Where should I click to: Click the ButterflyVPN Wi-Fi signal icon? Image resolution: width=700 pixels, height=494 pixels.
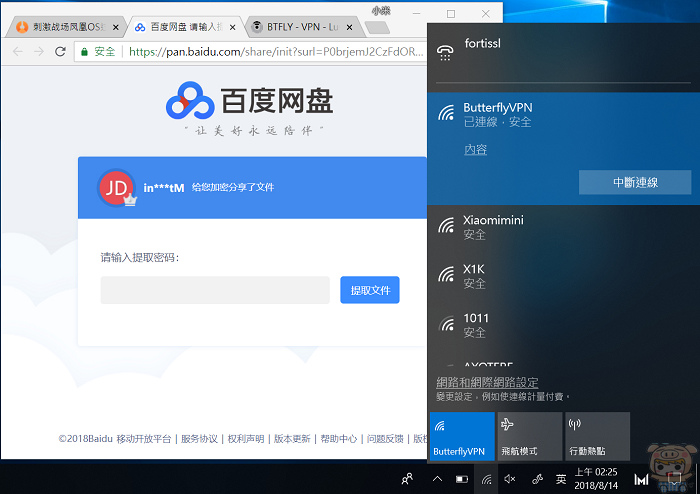tap(446, 112)
